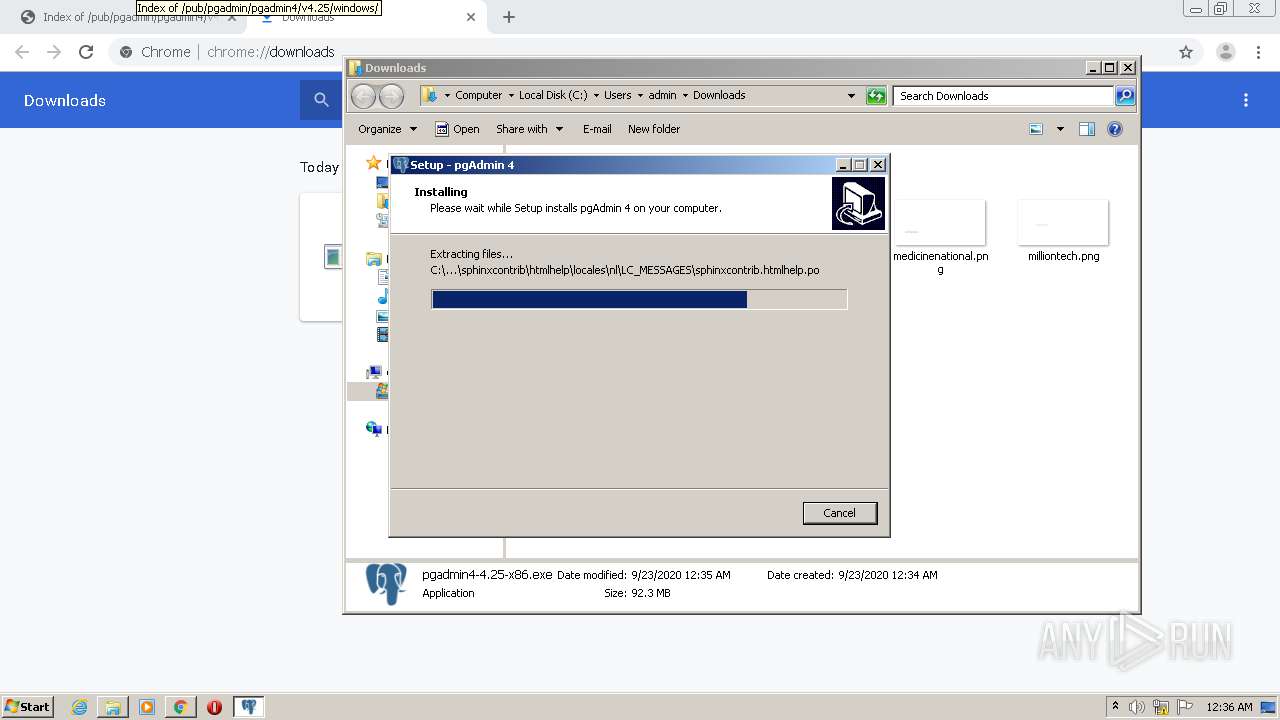Click the Search Downloads field
1280x720 pixels.
pyautogui.click(x=1003, y=96)
